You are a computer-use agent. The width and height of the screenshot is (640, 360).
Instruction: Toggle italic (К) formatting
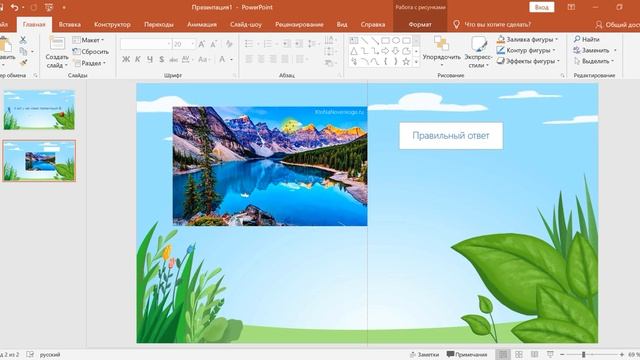[x=138, y=59]
